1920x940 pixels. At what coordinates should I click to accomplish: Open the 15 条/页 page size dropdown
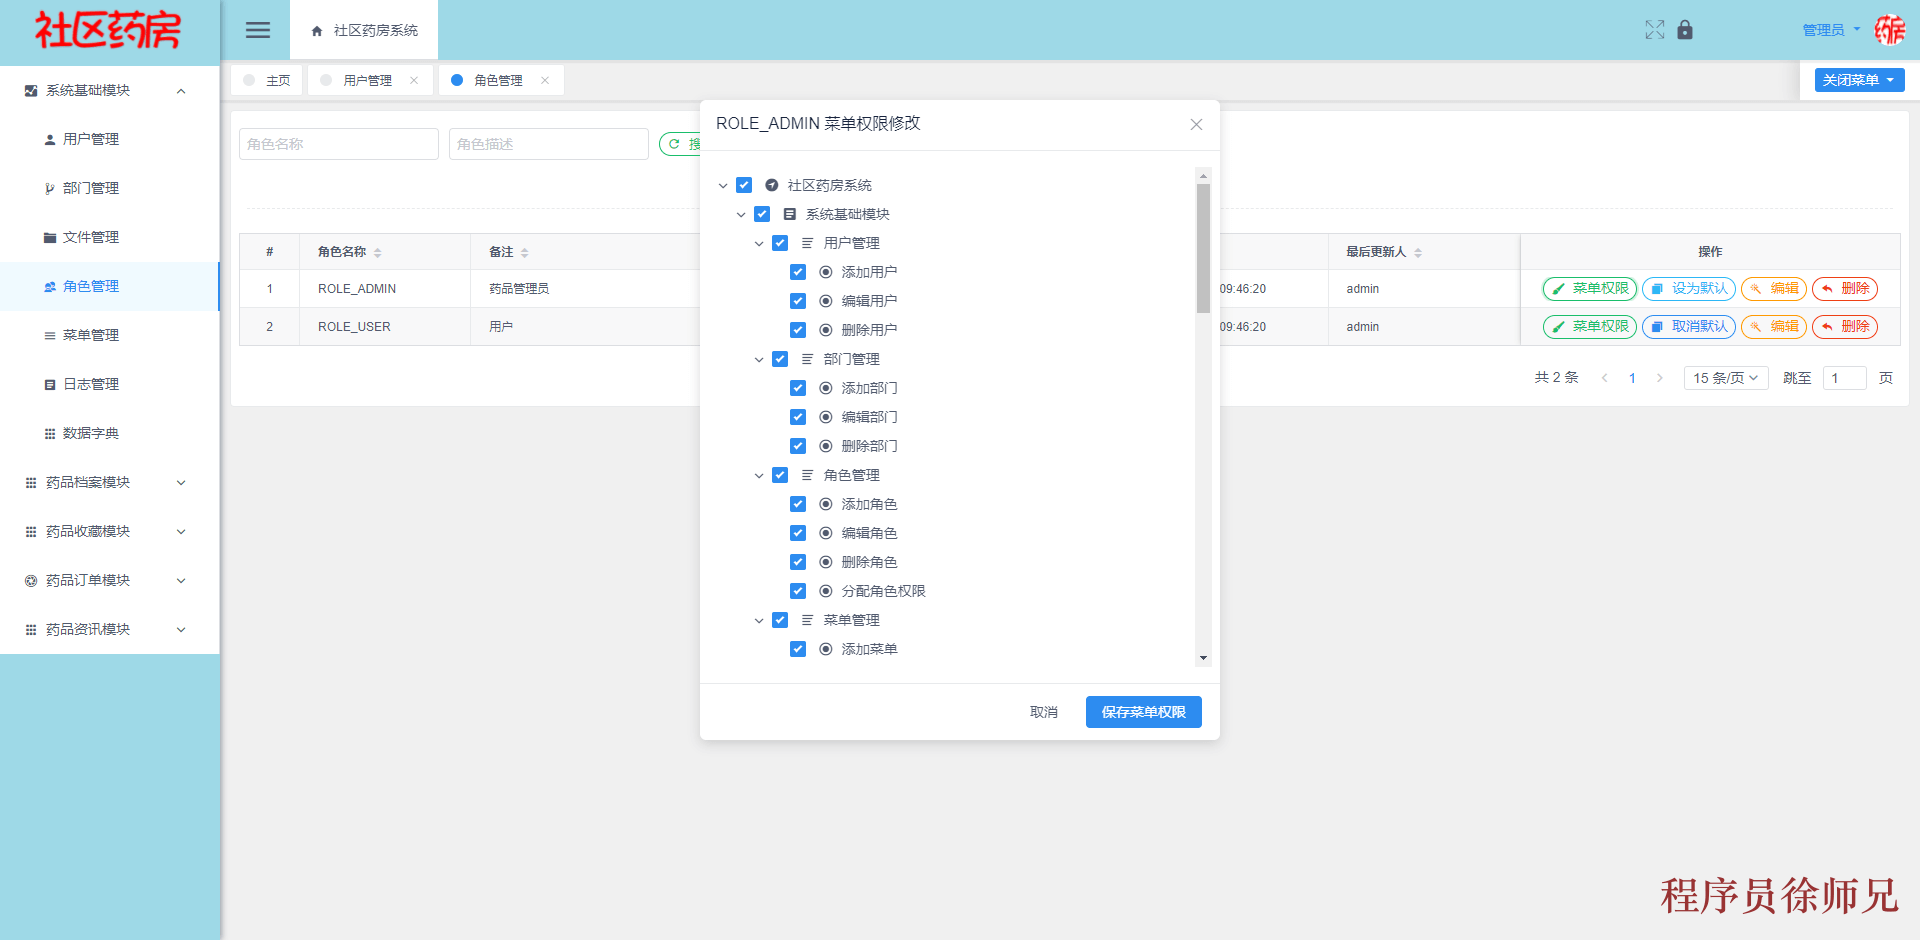coord(1725,378)
